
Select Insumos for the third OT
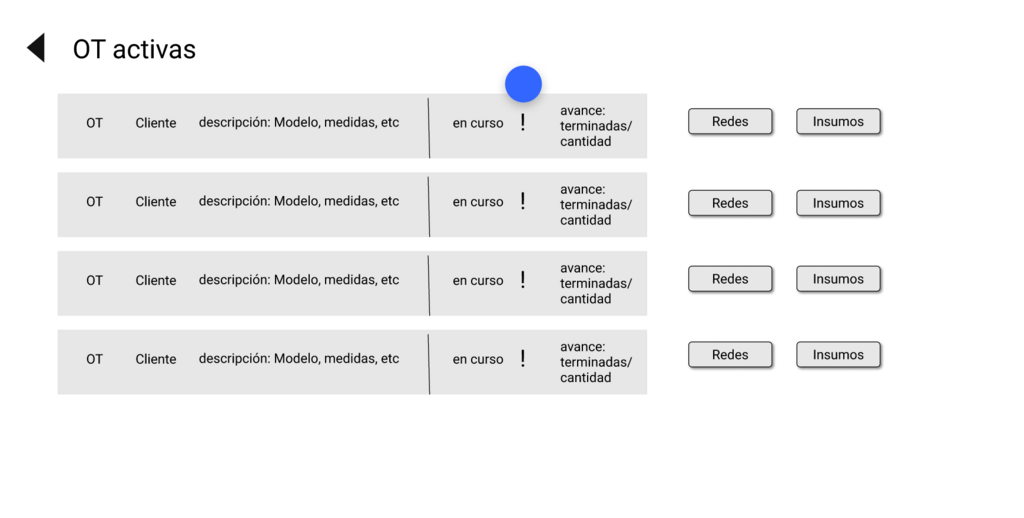[838, 279]
